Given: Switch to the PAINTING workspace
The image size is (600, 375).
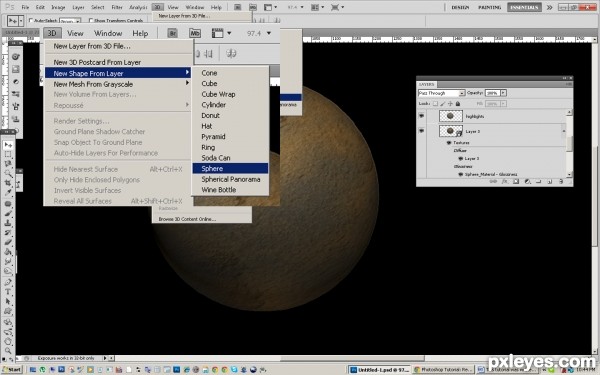Looking at the screenshot, I should (x=489, y=7).
